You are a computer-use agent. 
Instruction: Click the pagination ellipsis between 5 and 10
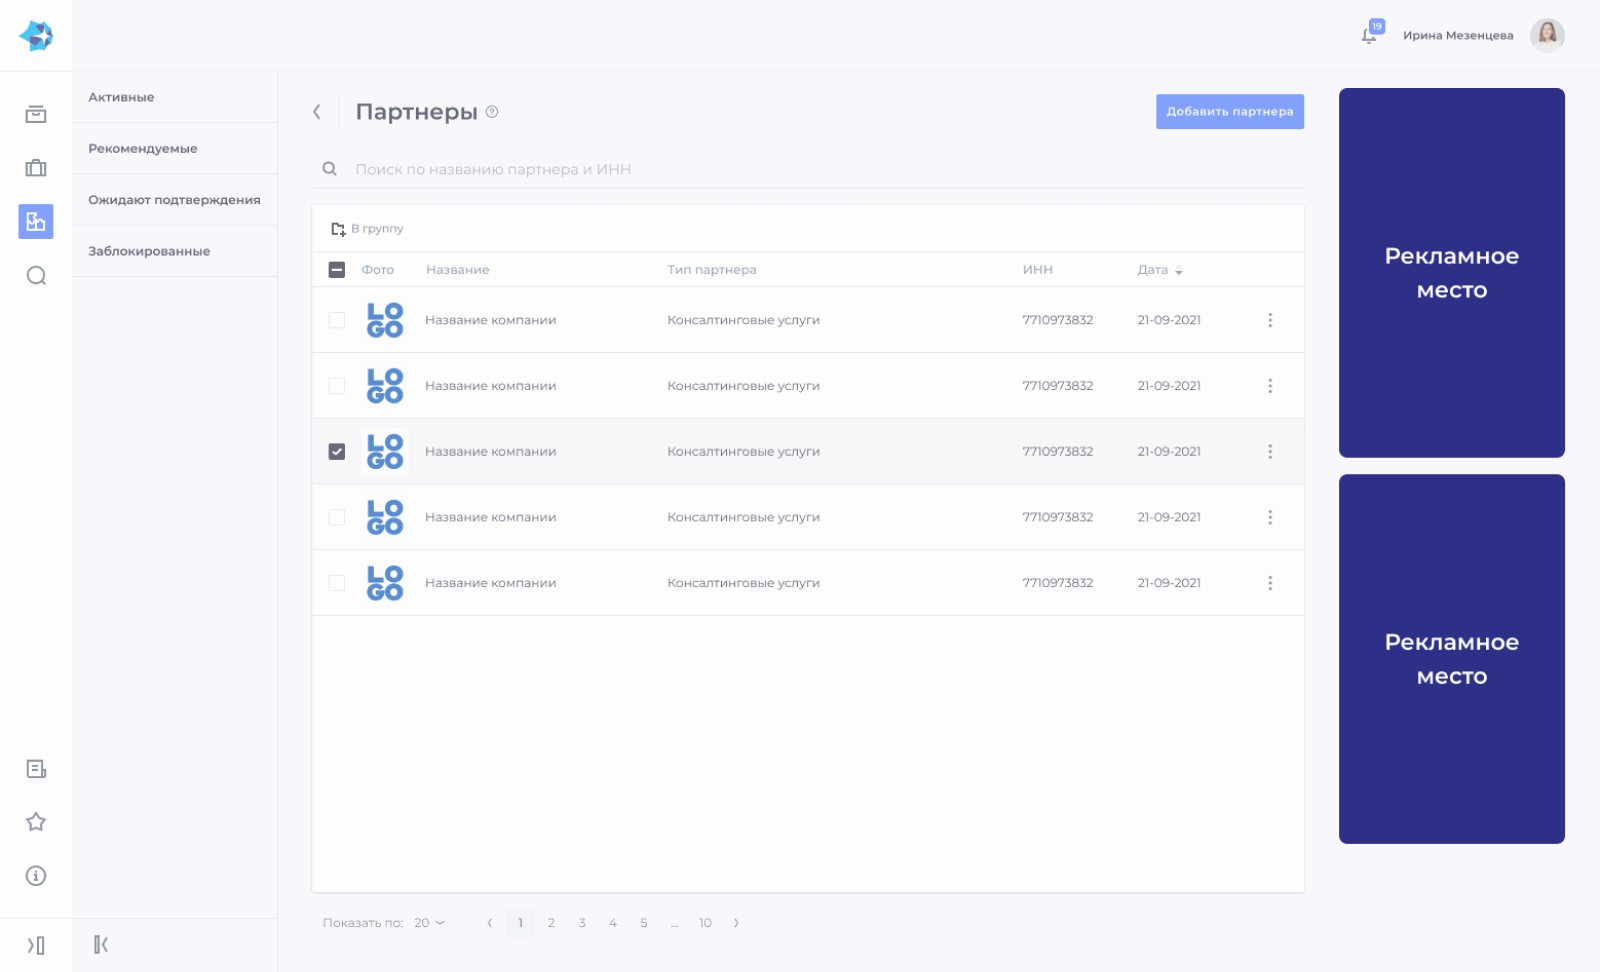pos(675,923)
